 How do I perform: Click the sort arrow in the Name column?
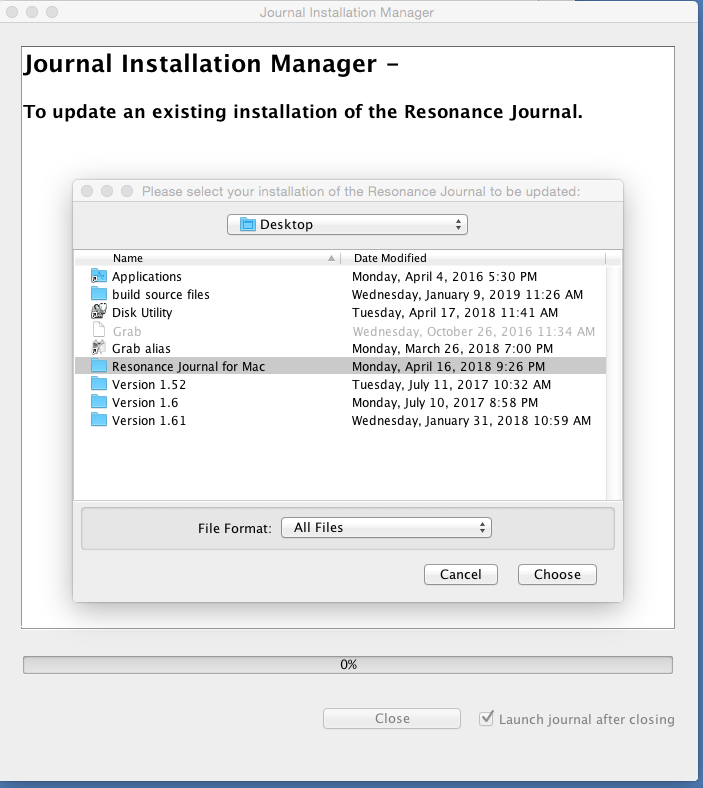[331, 258]
